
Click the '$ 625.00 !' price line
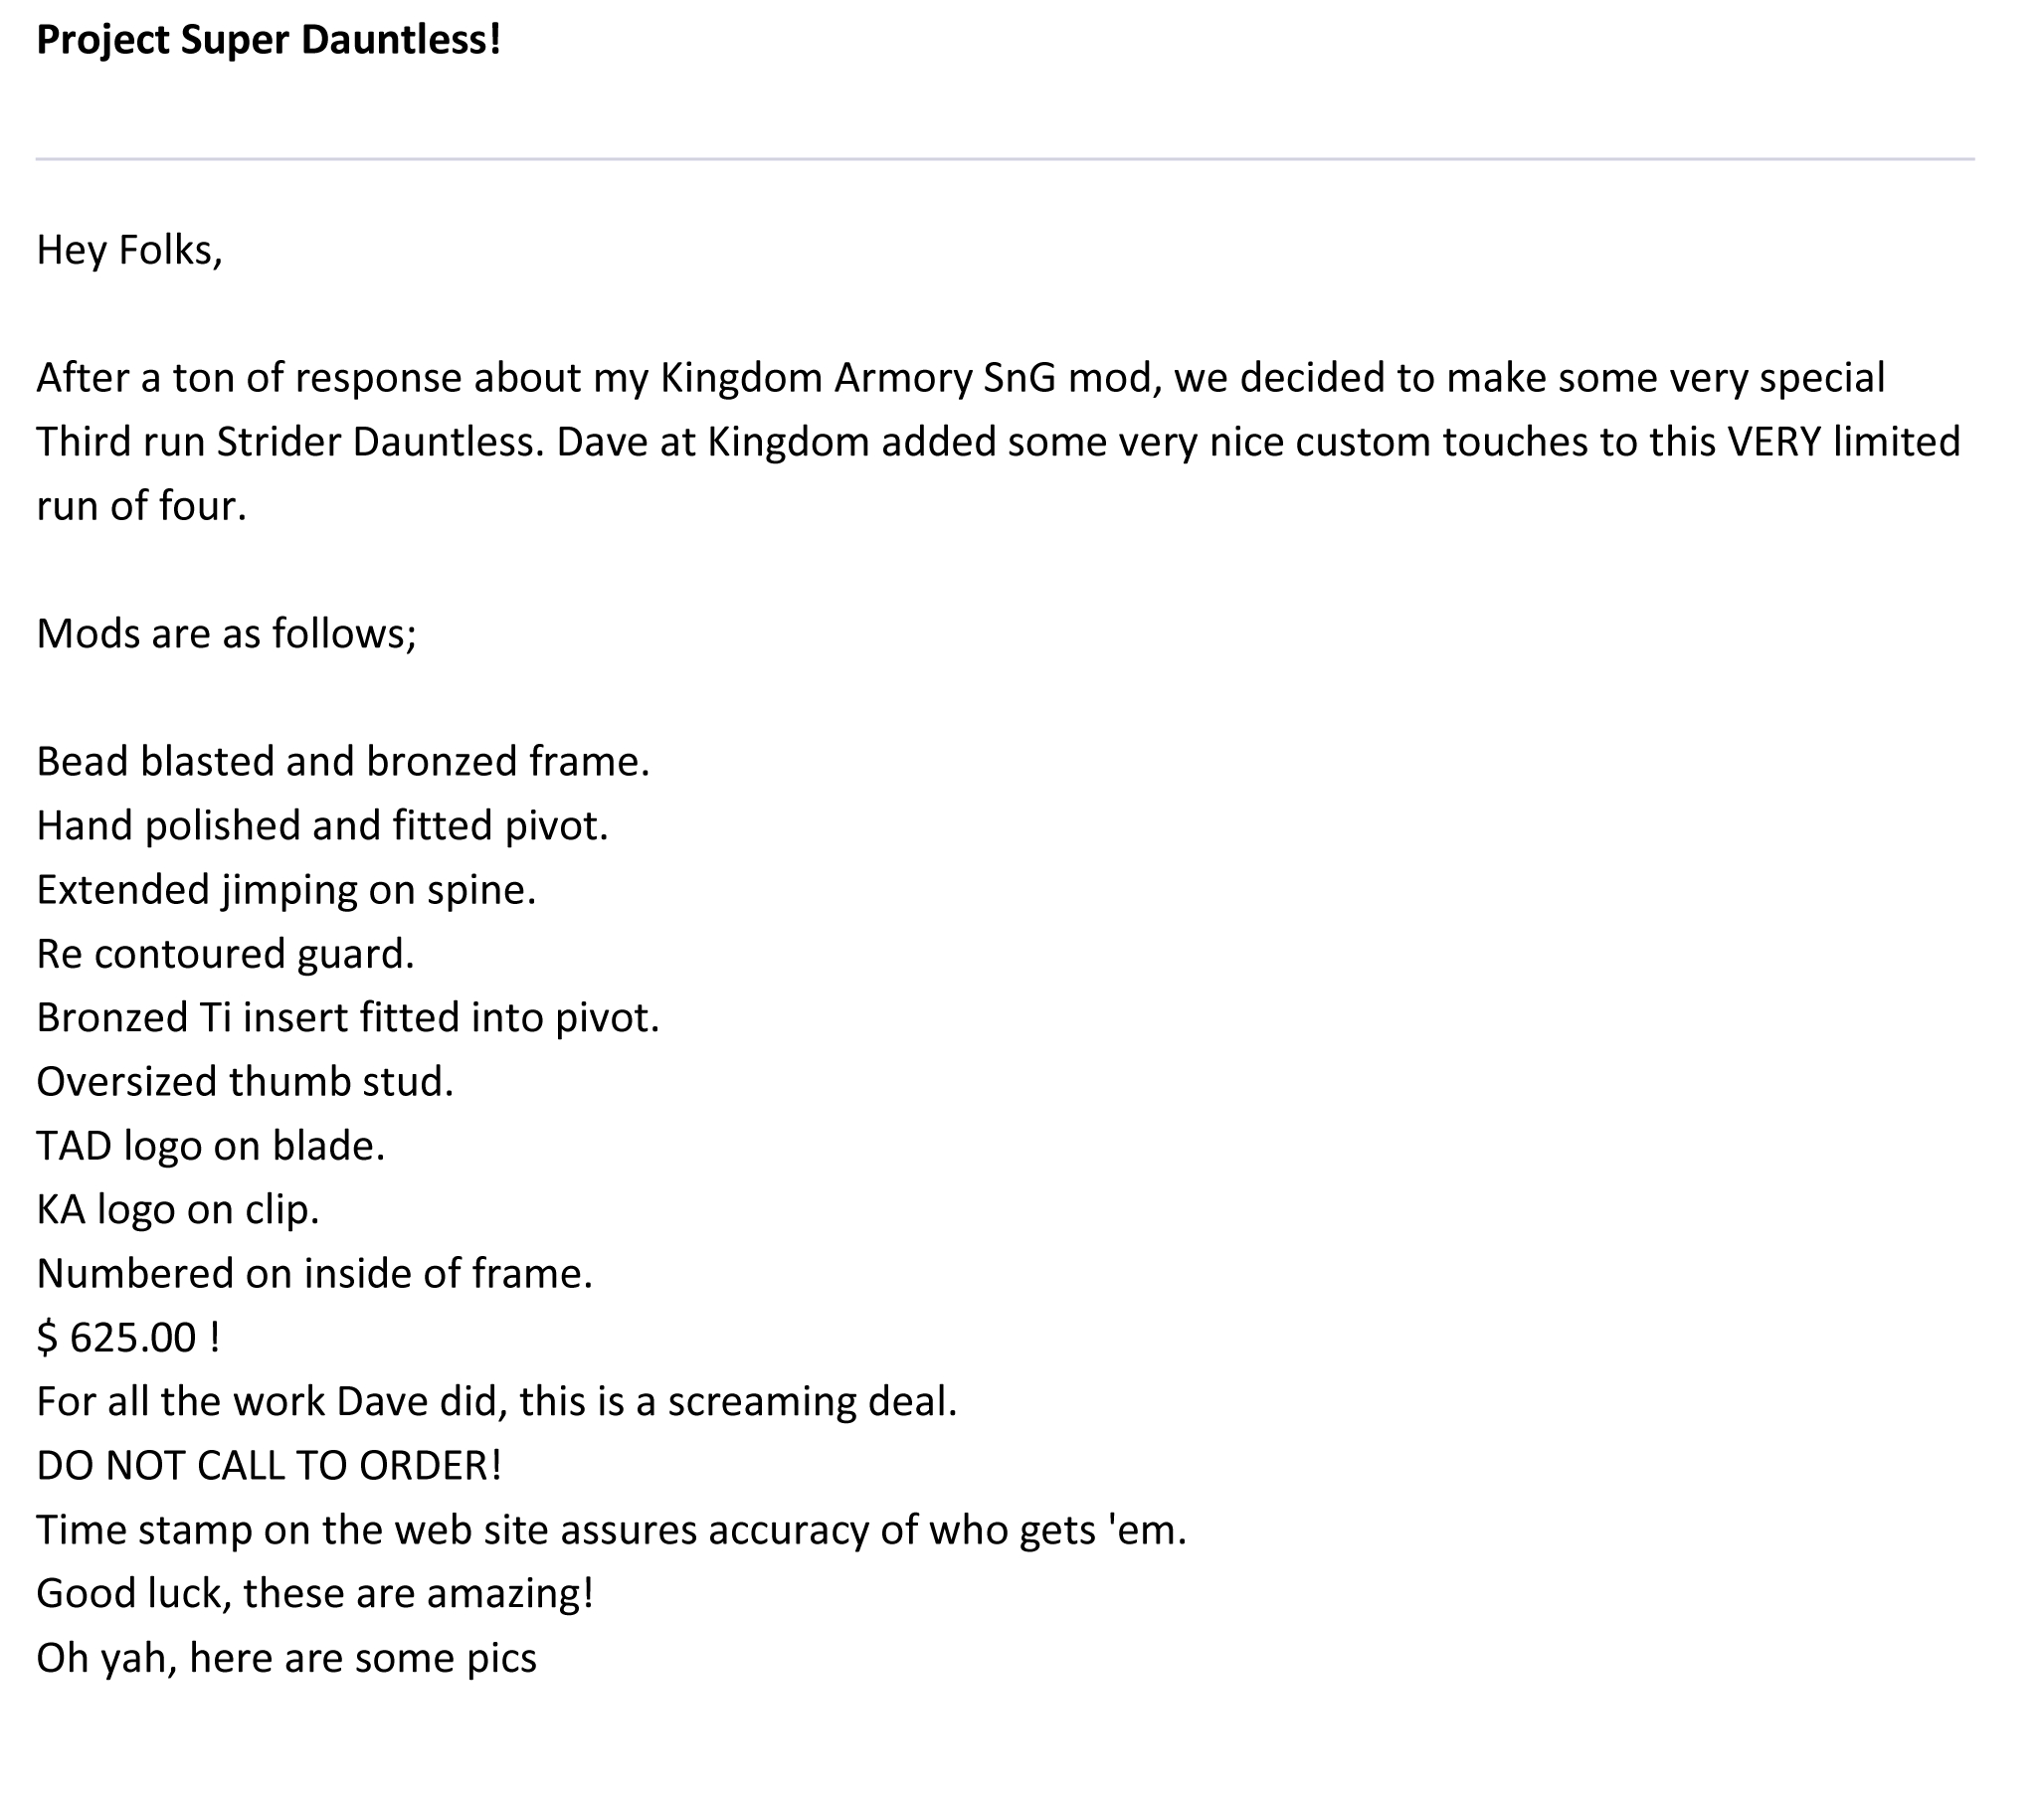[x=128, y=1338]
